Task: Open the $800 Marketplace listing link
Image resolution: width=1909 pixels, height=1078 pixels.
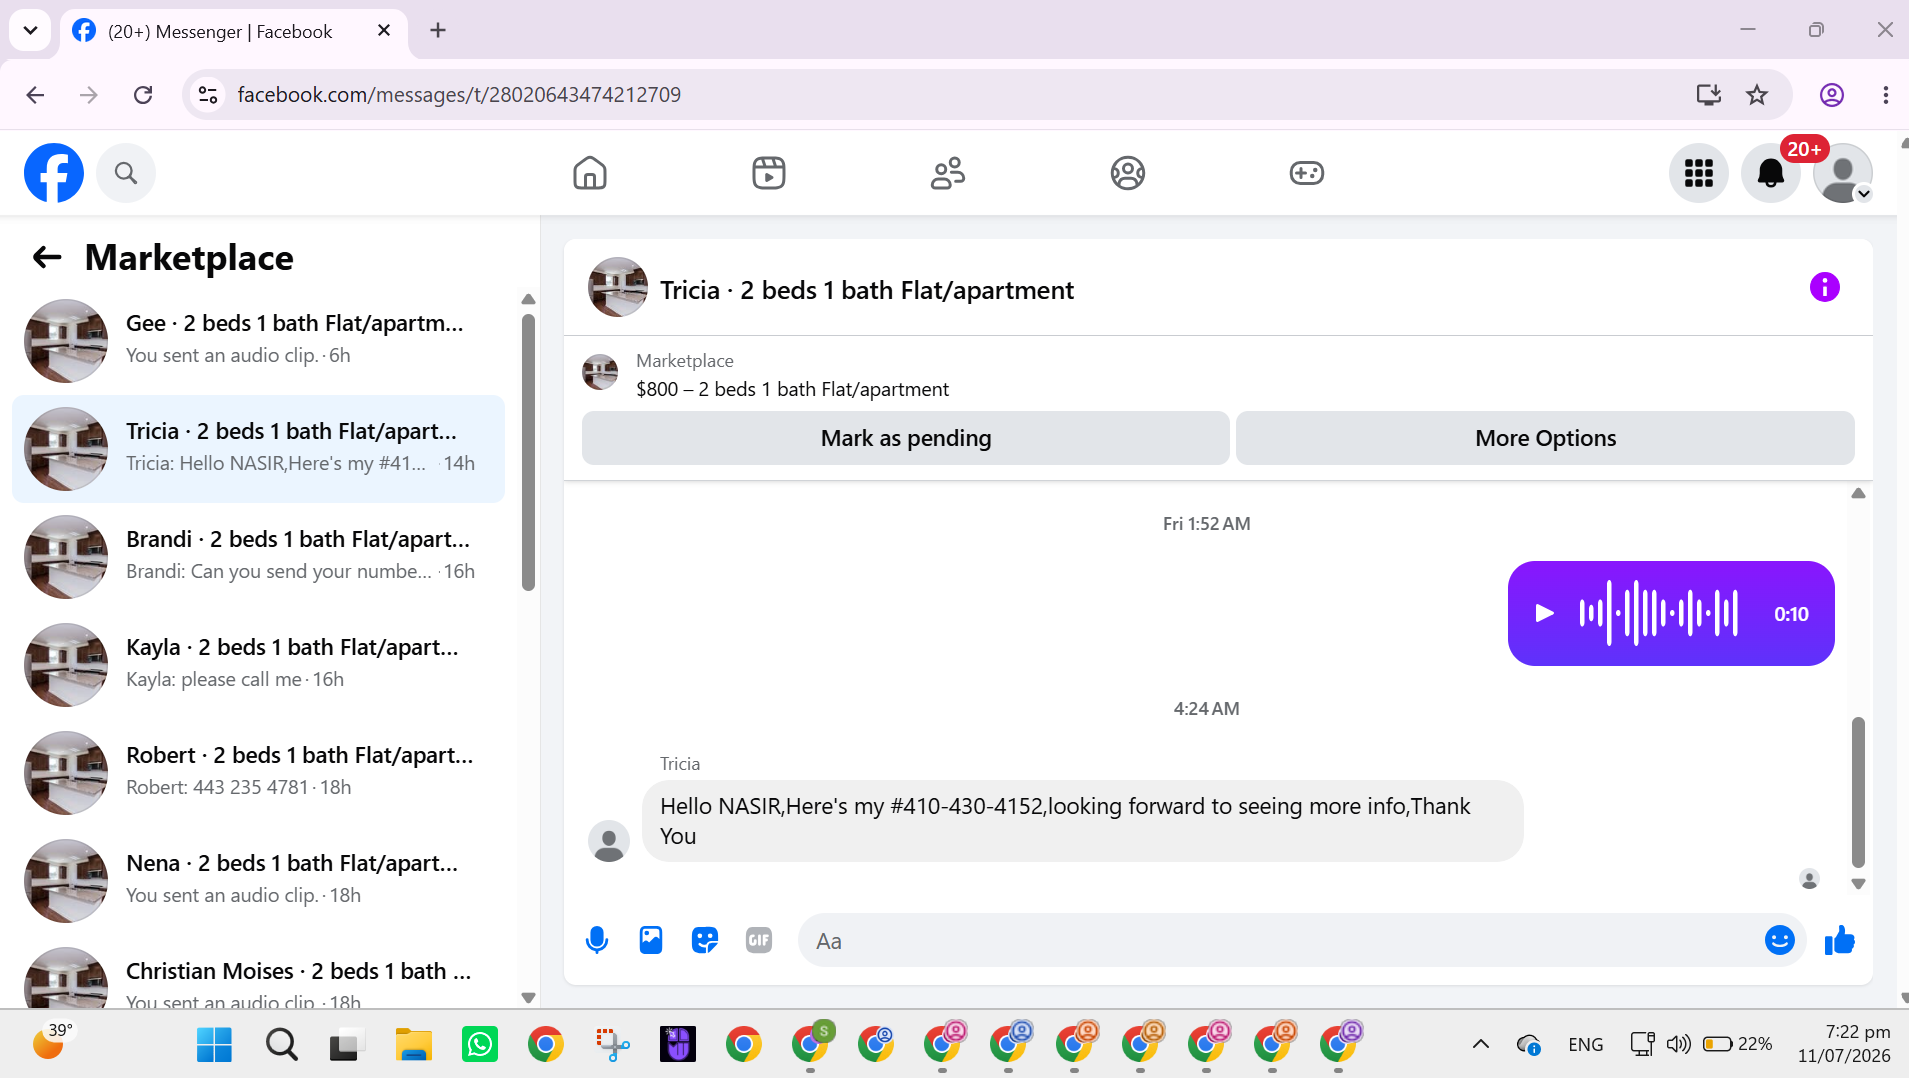Action: click(x=792, y=389)
